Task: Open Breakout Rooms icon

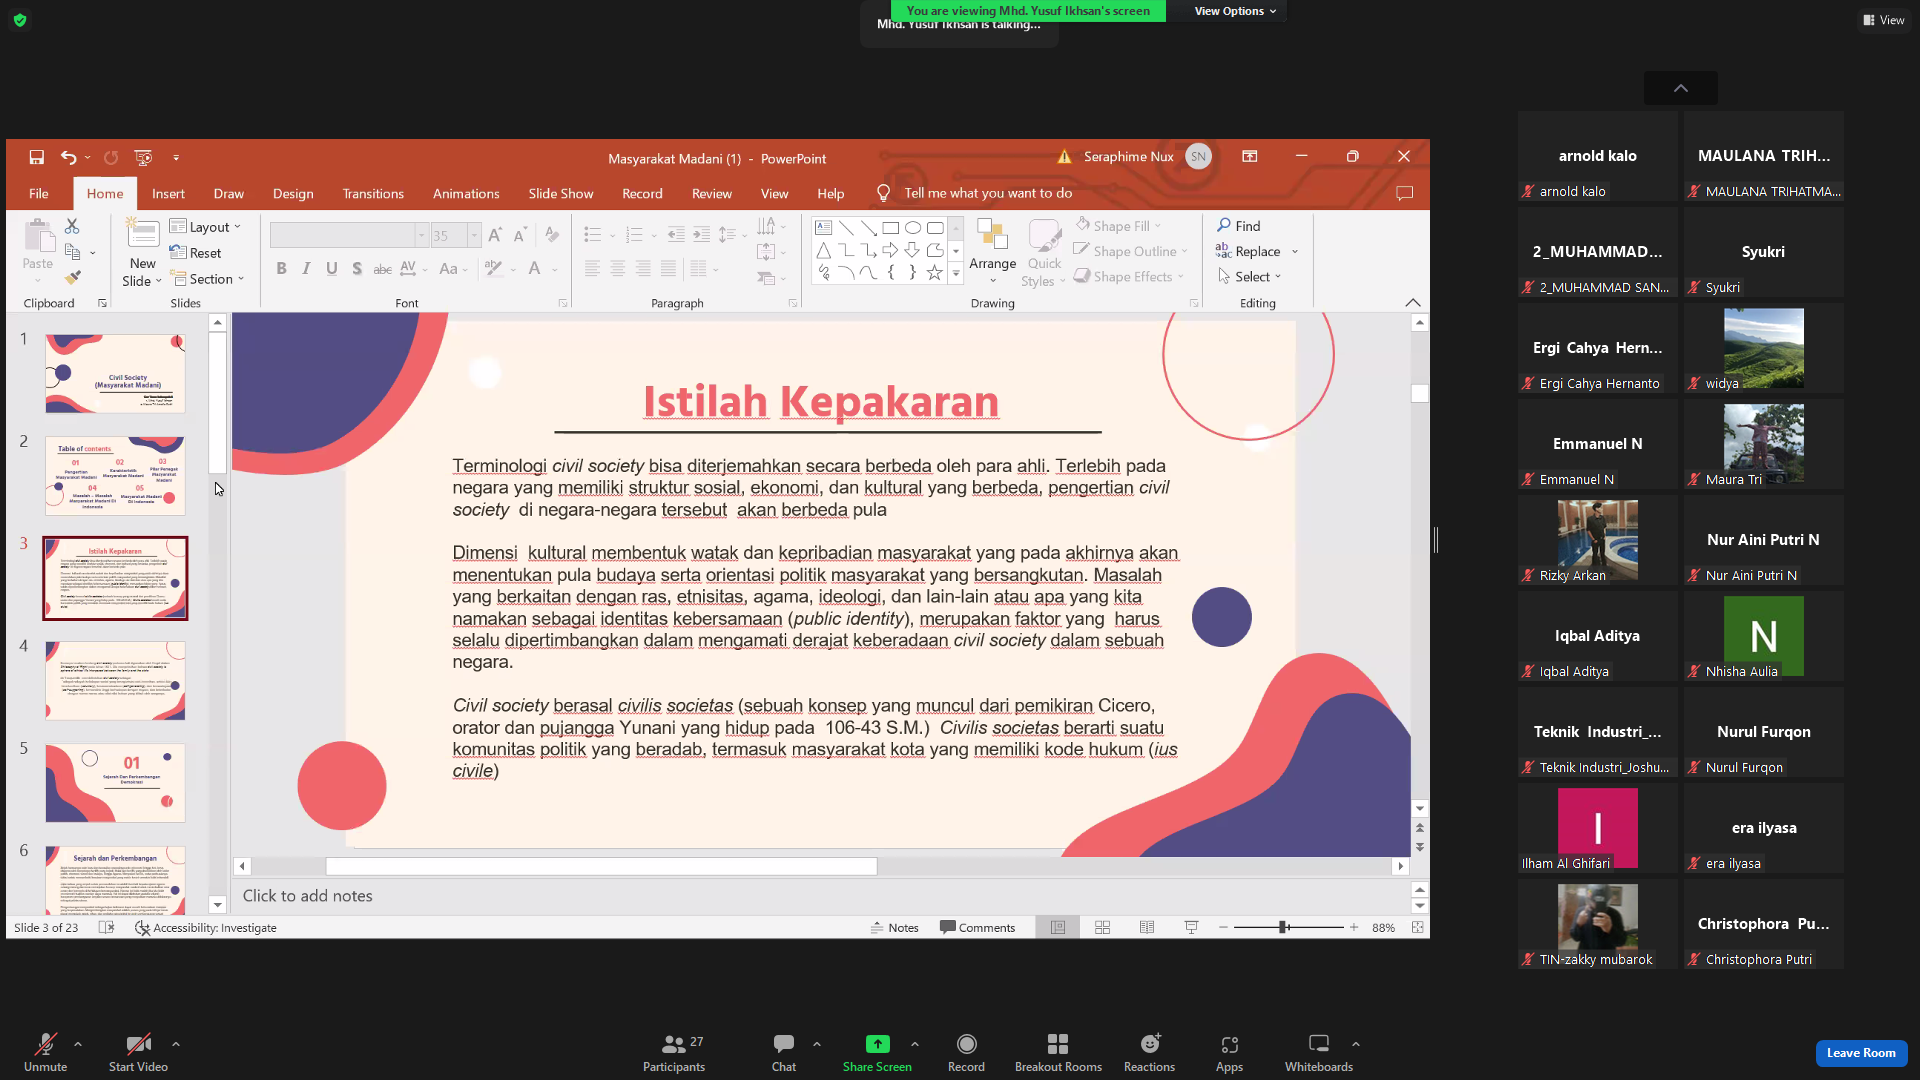Action: click(x=1058, y=1044)
